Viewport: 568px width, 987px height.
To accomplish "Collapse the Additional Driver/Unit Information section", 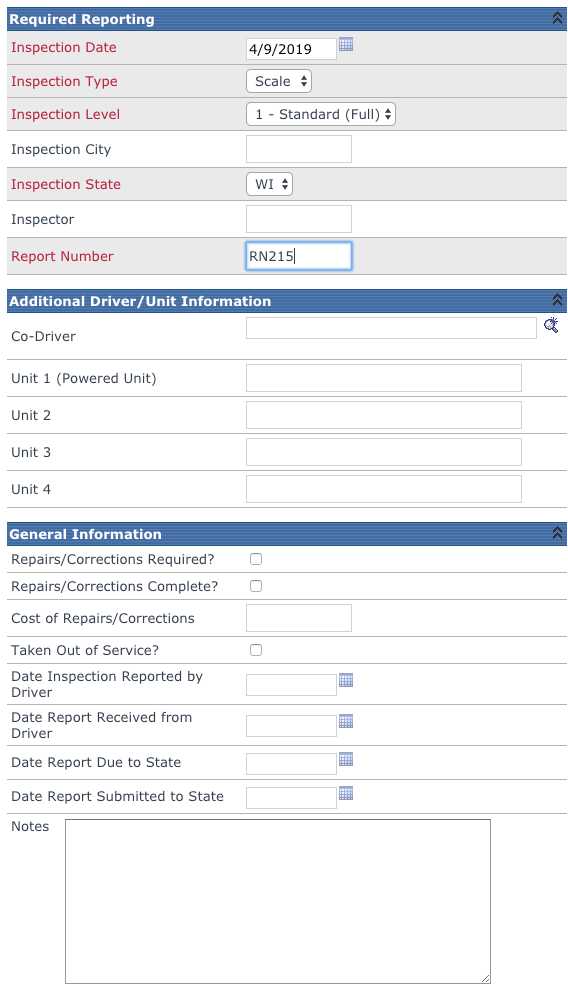I will tap(557, 300).
